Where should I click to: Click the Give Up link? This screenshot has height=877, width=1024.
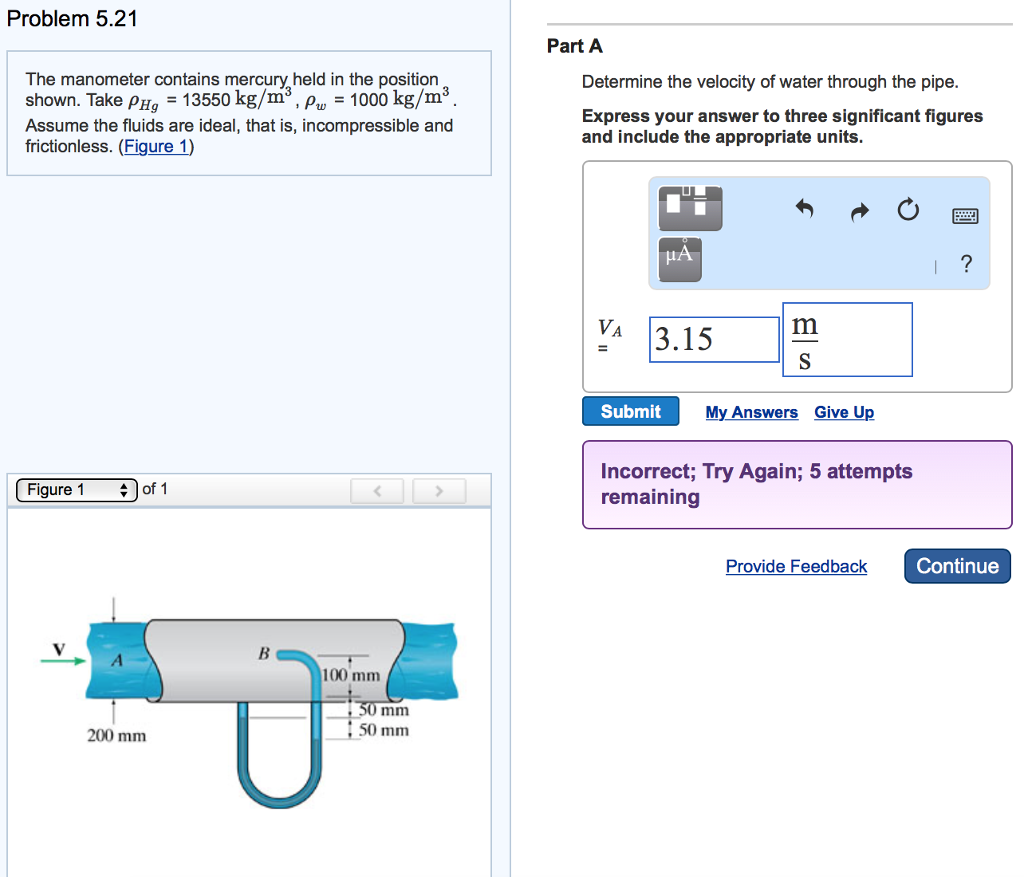pyautogui.click(x=843, y=412)
